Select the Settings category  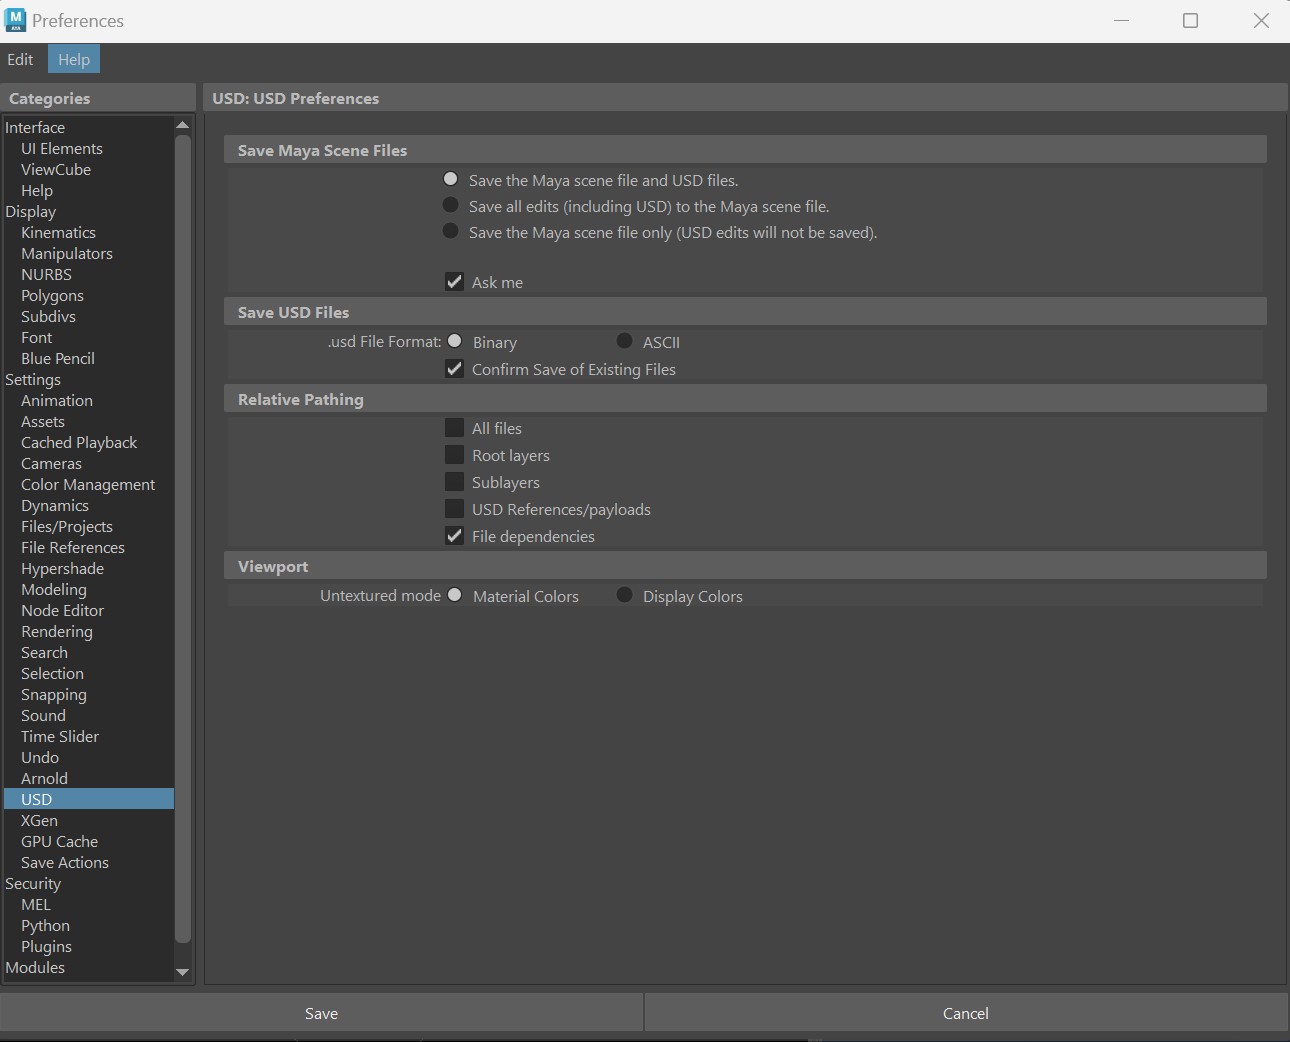pyautogui.click(x=33, y=379)
